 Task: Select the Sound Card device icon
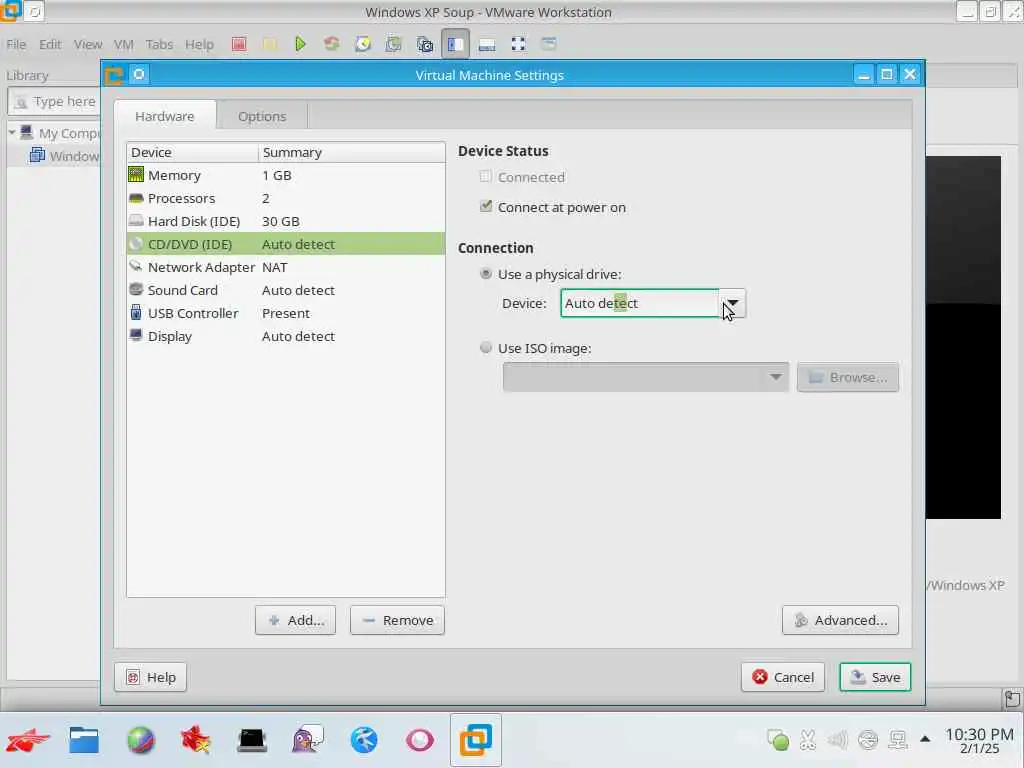pyautogui.click(x=136, y=289)
